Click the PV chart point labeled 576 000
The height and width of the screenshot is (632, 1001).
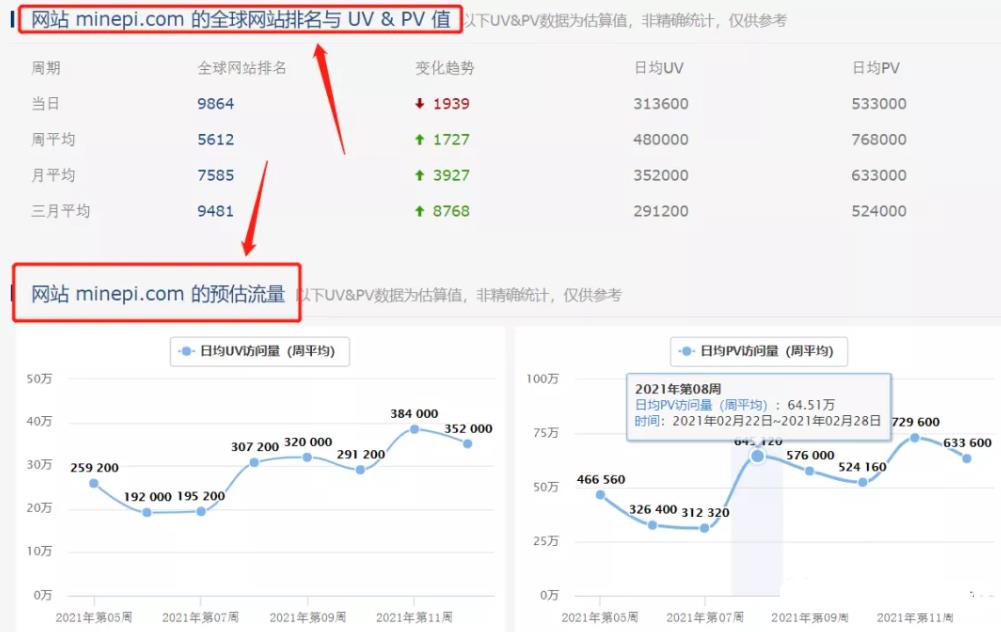809,471
